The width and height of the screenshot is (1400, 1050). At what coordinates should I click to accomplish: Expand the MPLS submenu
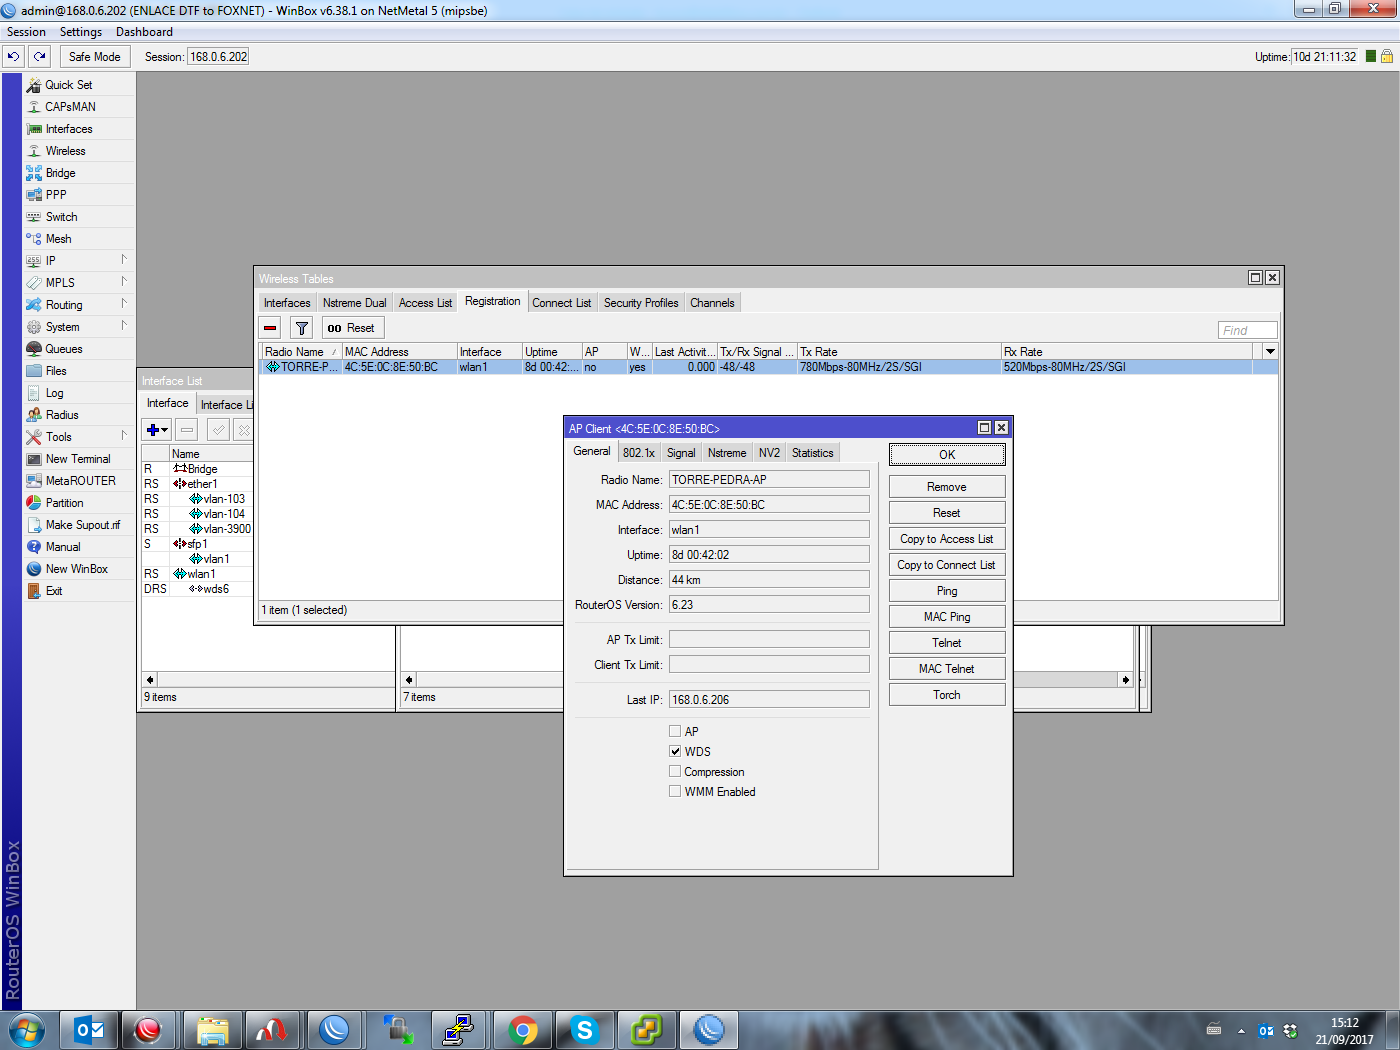click(124, 282)
